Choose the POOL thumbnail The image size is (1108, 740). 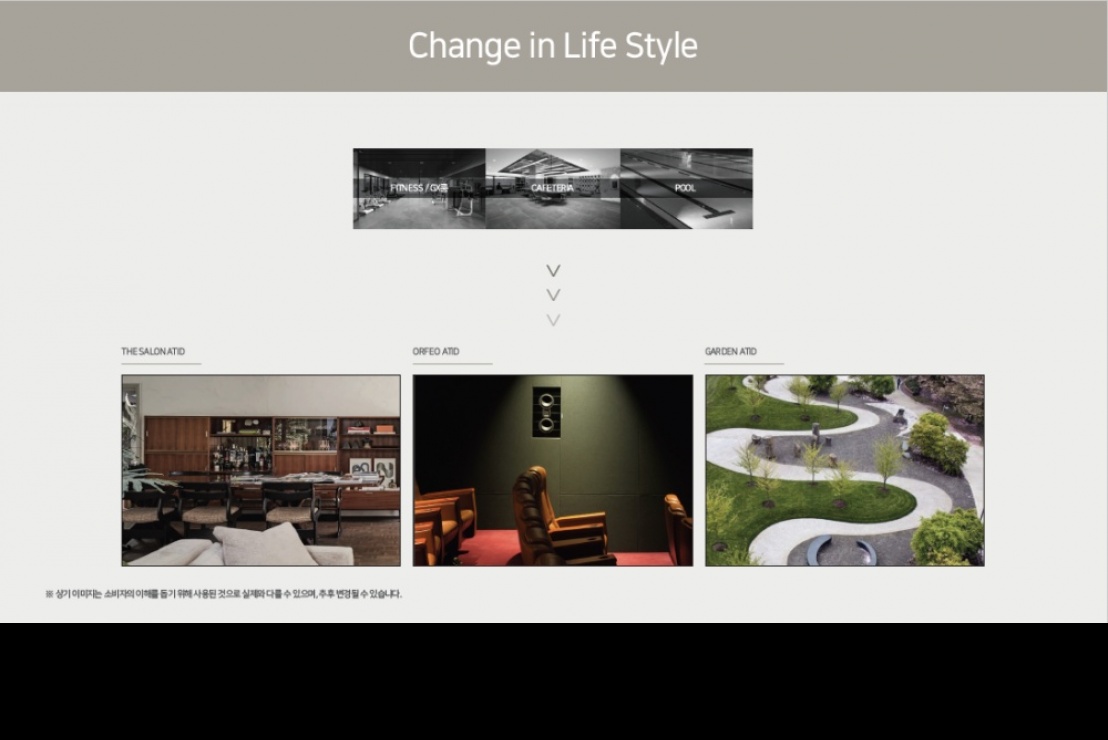click(x=686, y=188)
